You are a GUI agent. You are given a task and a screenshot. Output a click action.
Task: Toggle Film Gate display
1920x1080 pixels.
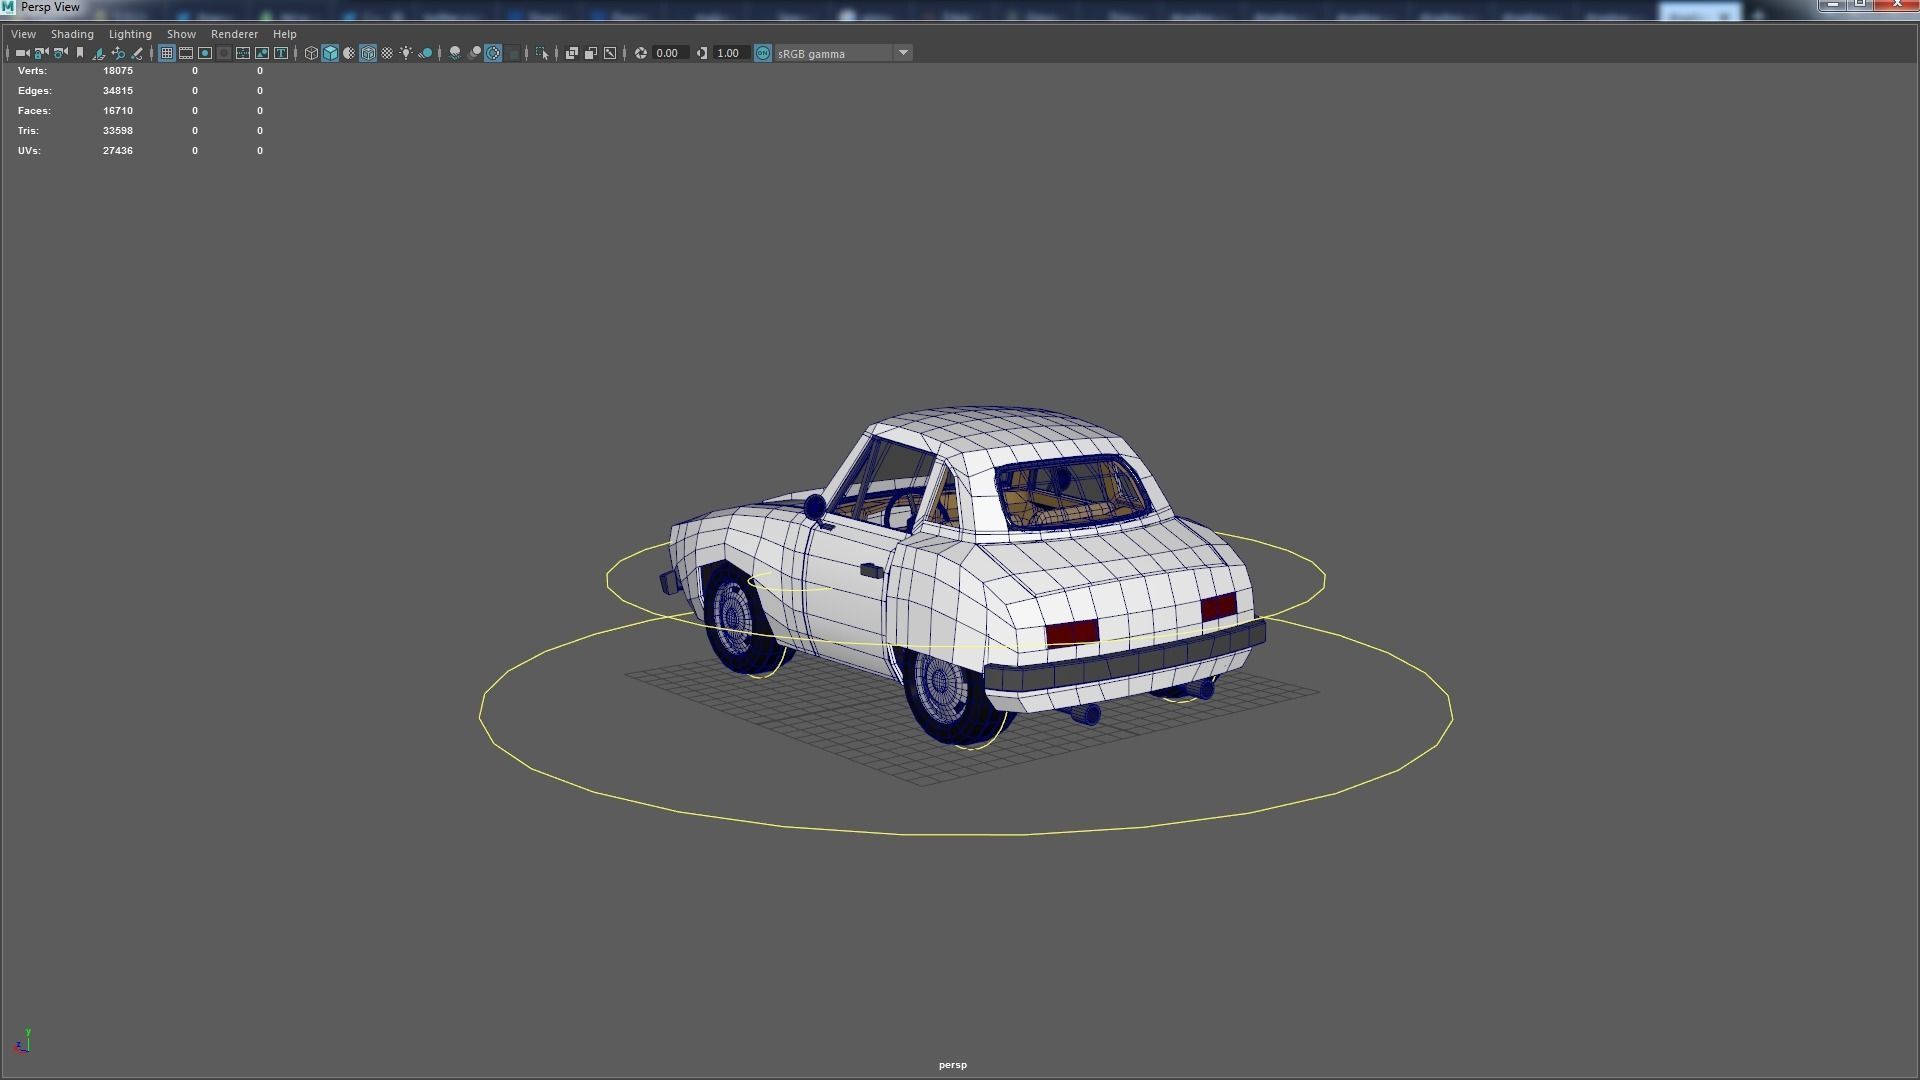pyautogui.click(x=186, y=53)
